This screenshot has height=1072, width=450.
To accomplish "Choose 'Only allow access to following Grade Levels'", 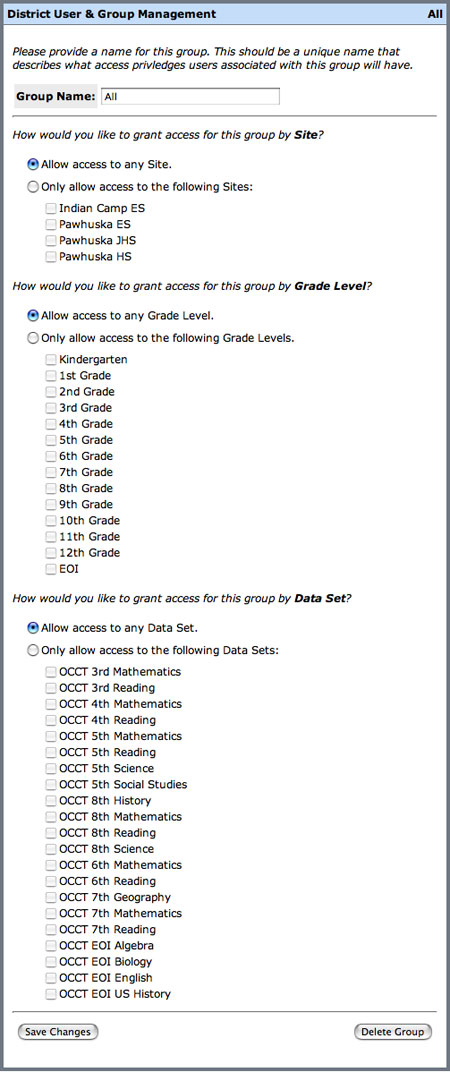I will click(32, 338).
